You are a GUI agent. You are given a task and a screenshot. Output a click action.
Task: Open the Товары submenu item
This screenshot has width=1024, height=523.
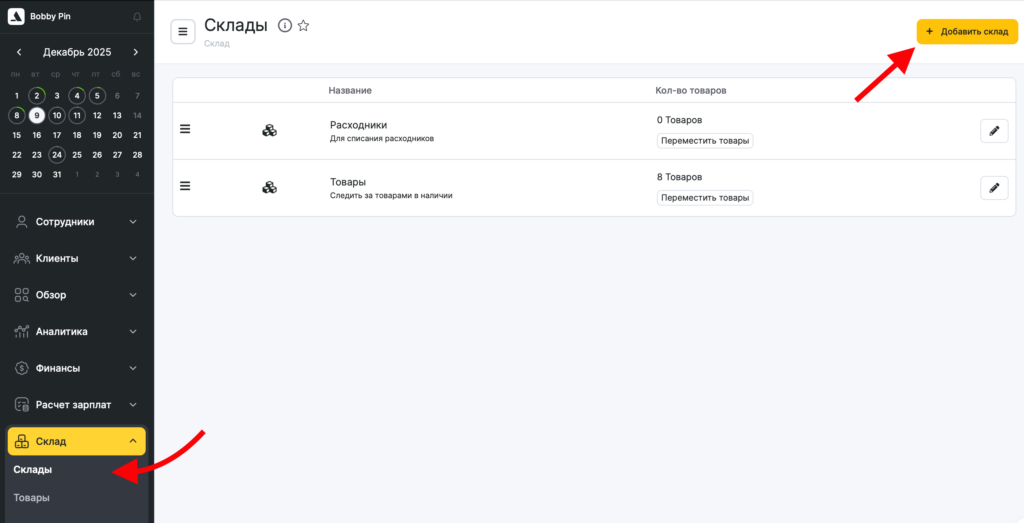point(31,497)
